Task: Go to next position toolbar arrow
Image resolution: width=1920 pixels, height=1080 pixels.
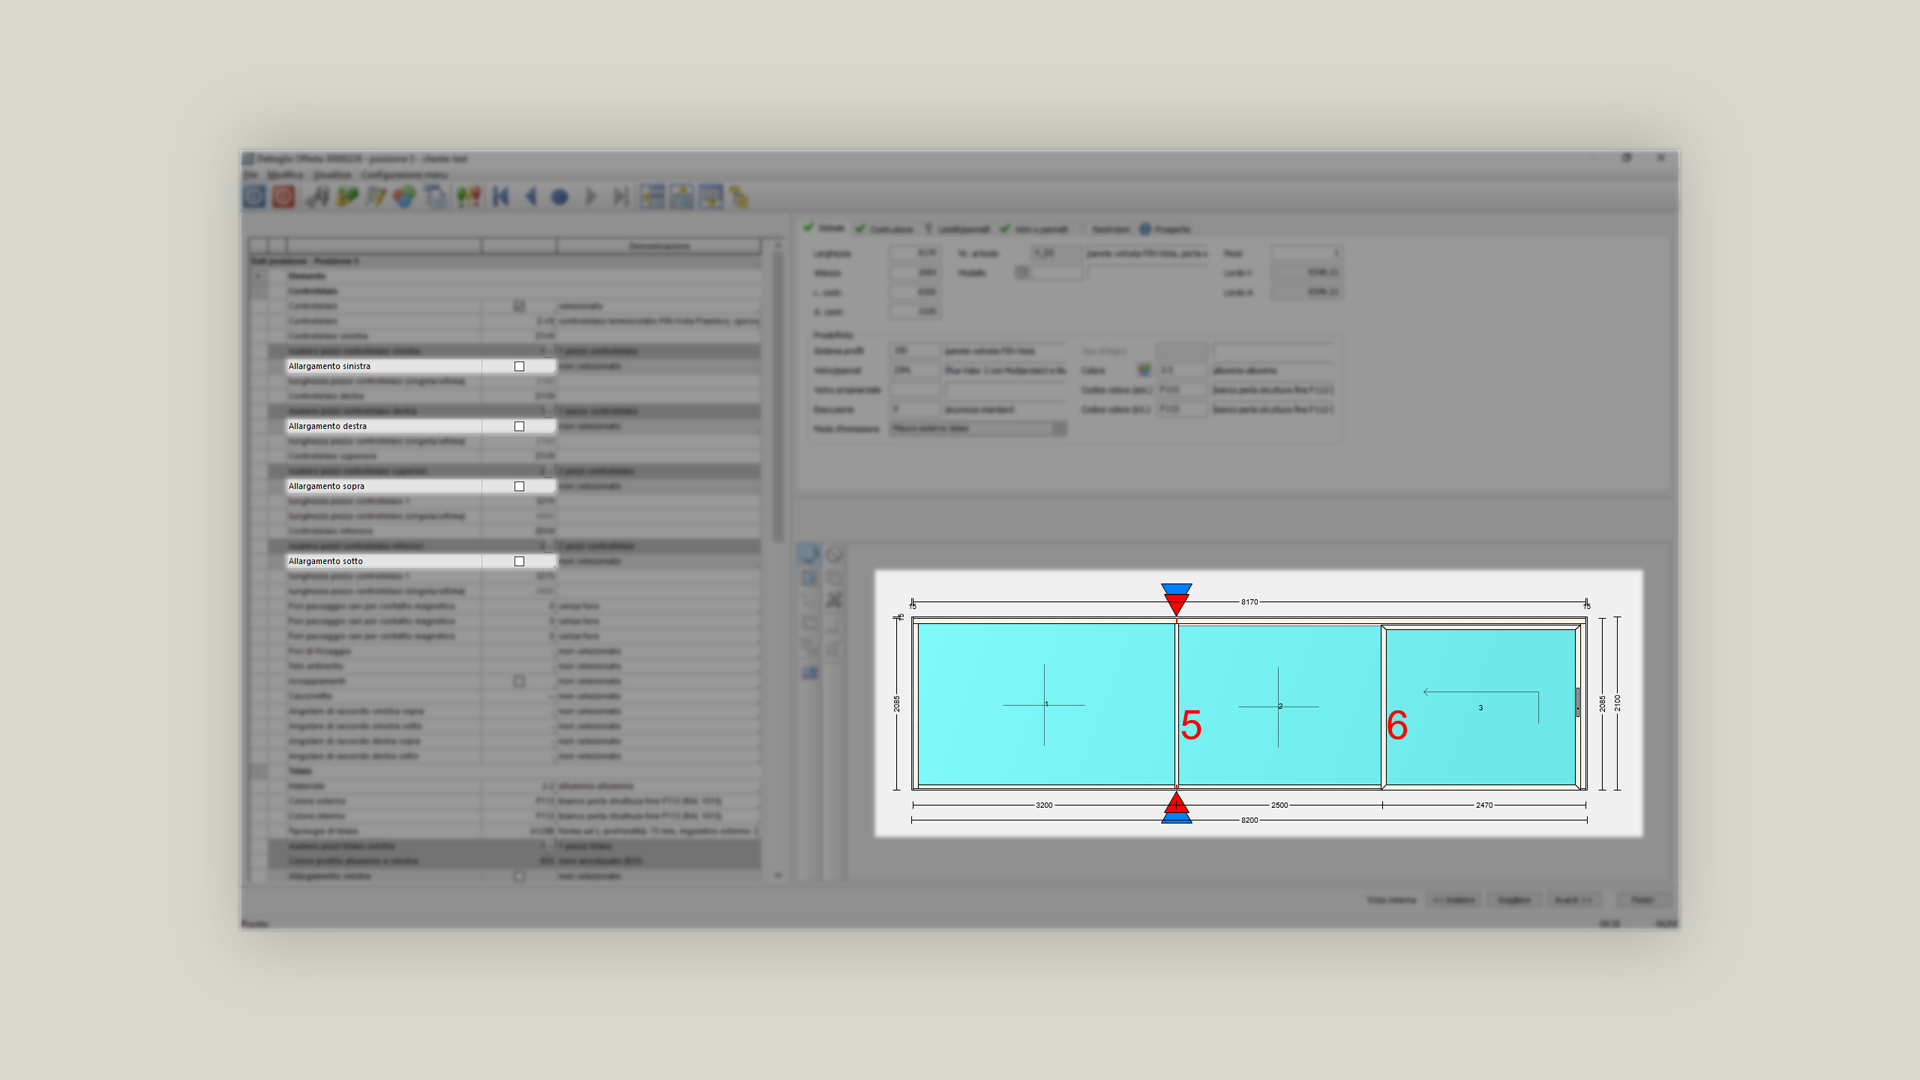Action: click(590, 197)
